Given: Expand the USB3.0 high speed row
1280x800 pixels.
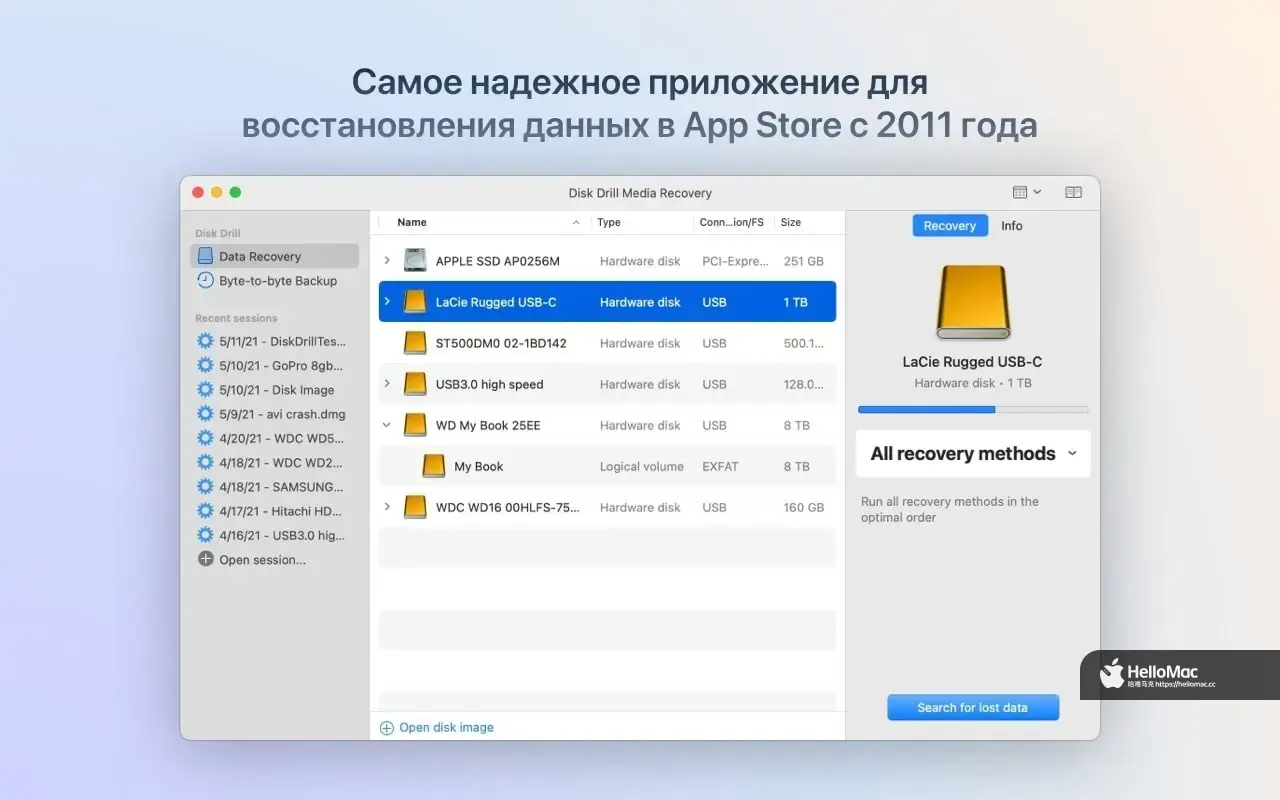Looking at the screenshot, I should click(387, 384).
